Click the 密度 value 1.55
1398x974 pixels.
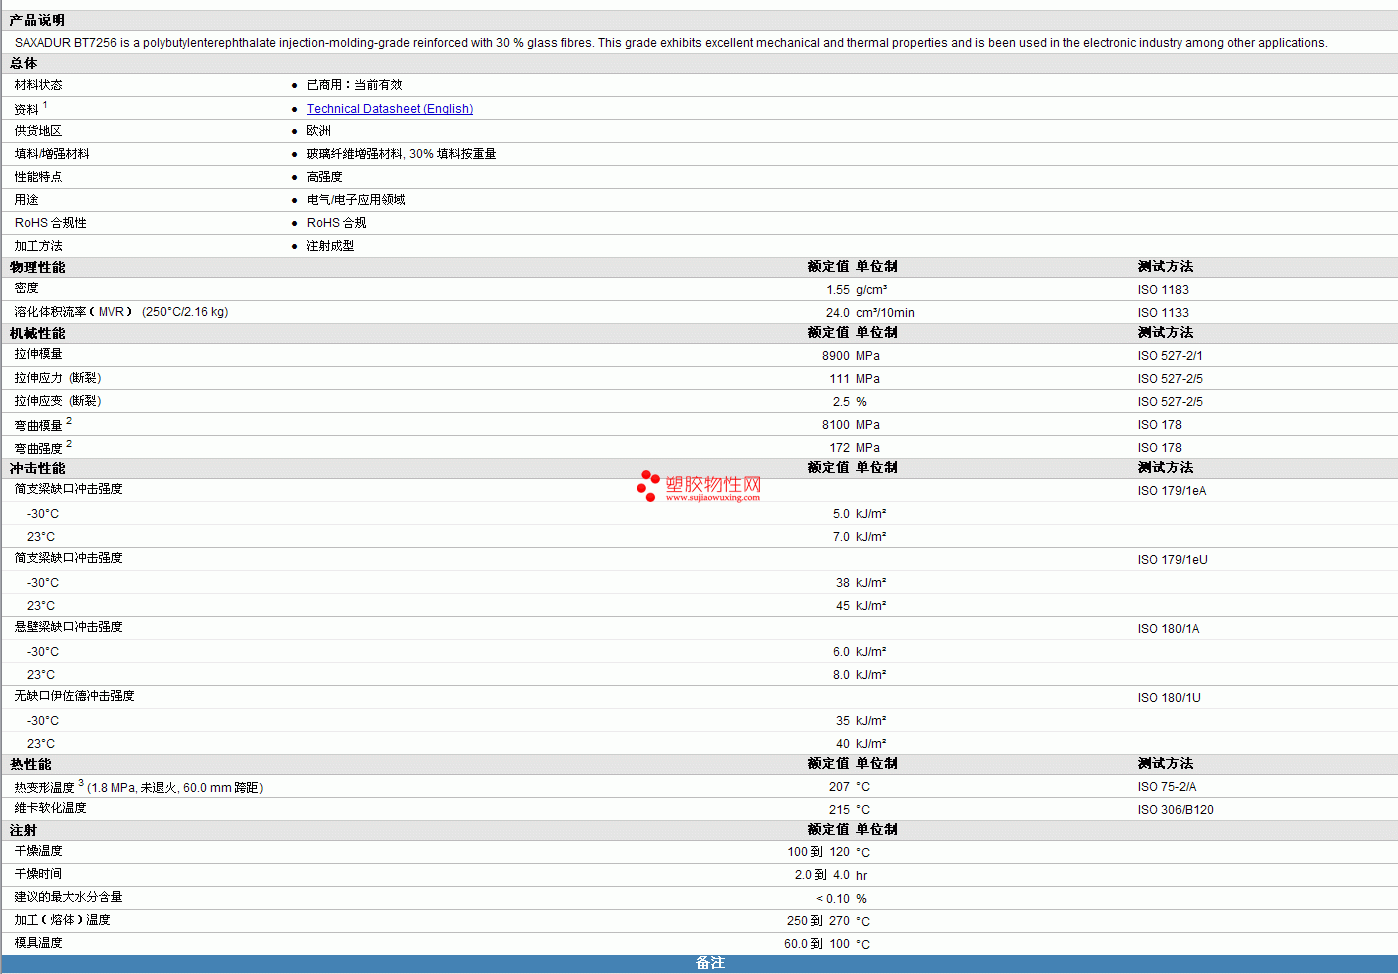point(838,290)
